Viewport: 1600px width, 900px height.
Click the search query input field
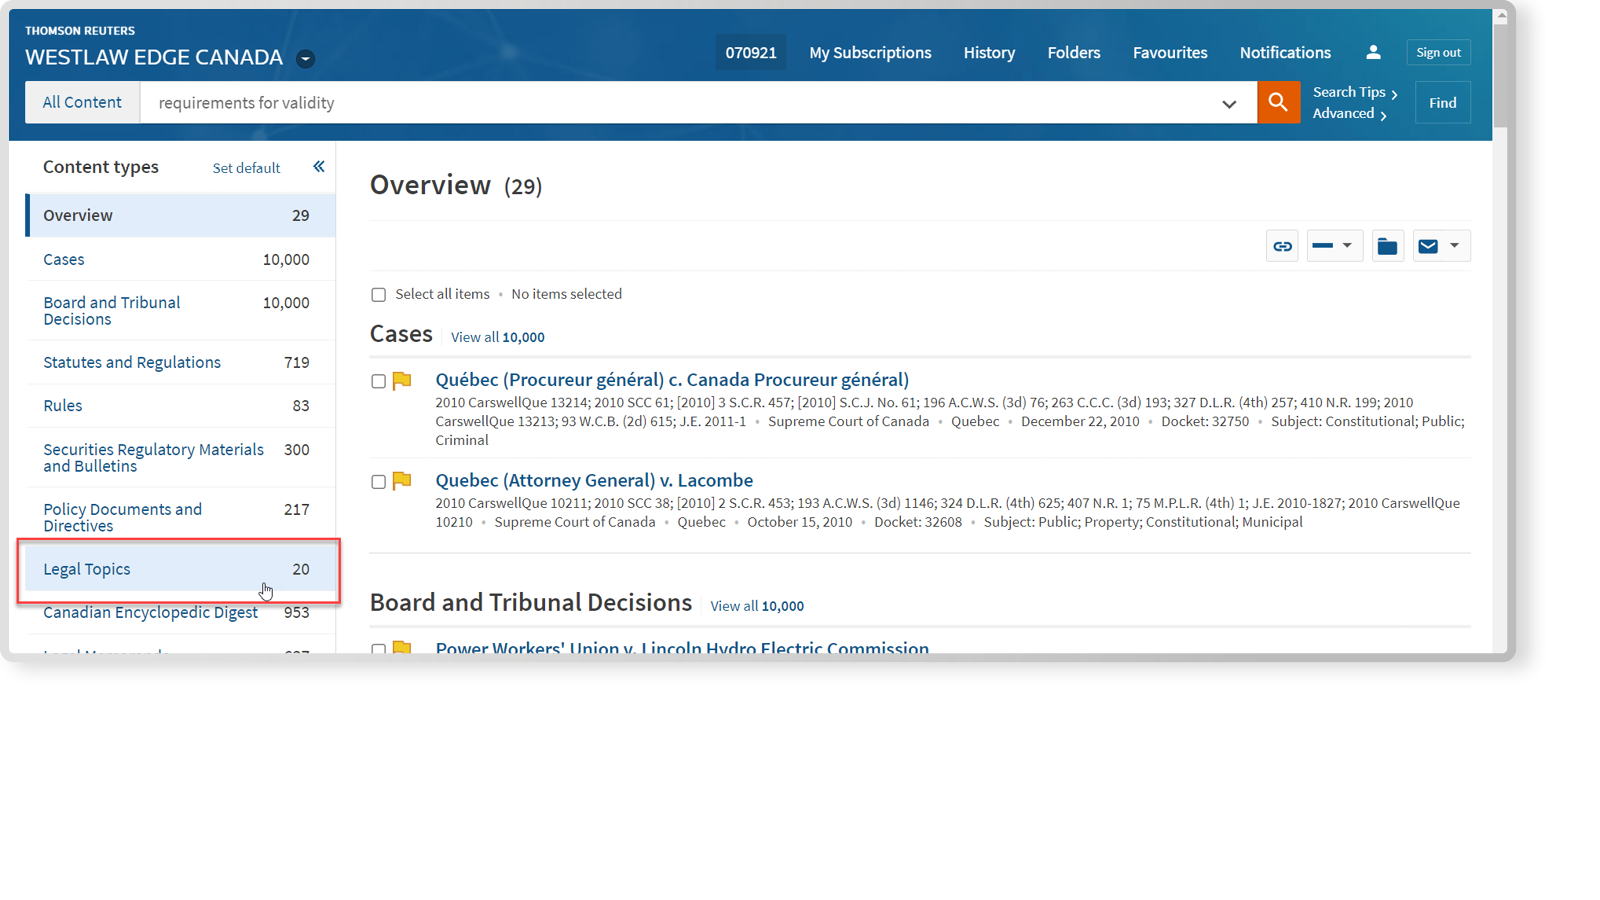click(680, 102)
